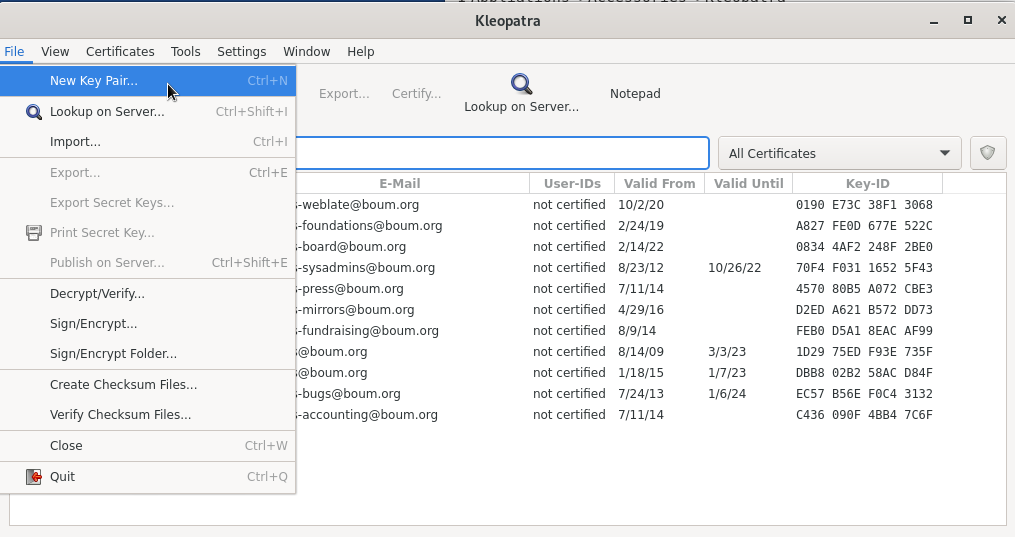This screenshot has width=1015, height=537.
Task: Select Import from the File menu
Action: [x=75, y=142]
